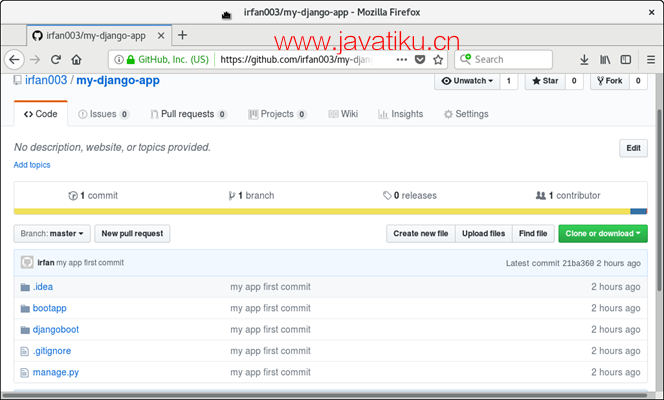Open the Pull requests tab
This screenshot has width=664, height=400.
coord(188,114)
